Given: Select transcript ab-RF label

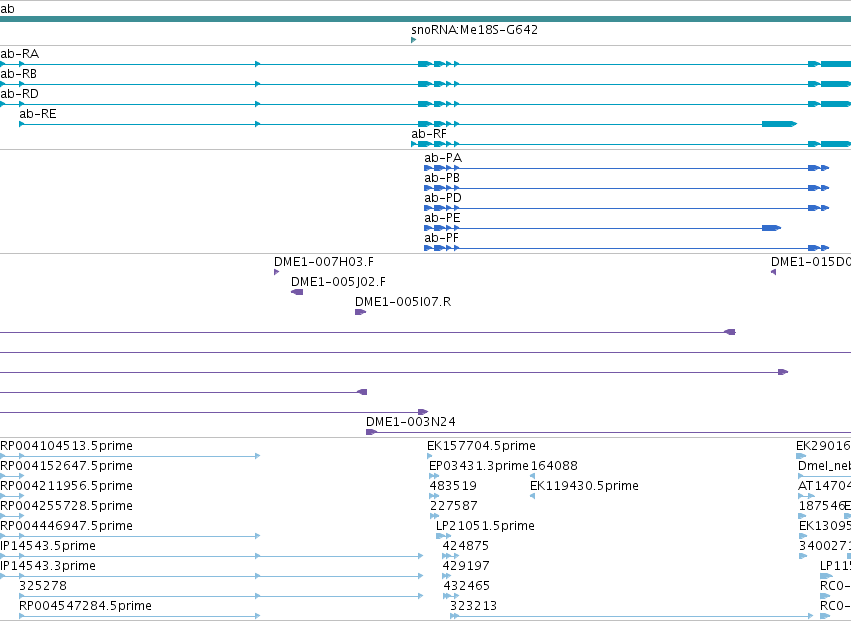Looking at the screenshot, I should (429, 134).
